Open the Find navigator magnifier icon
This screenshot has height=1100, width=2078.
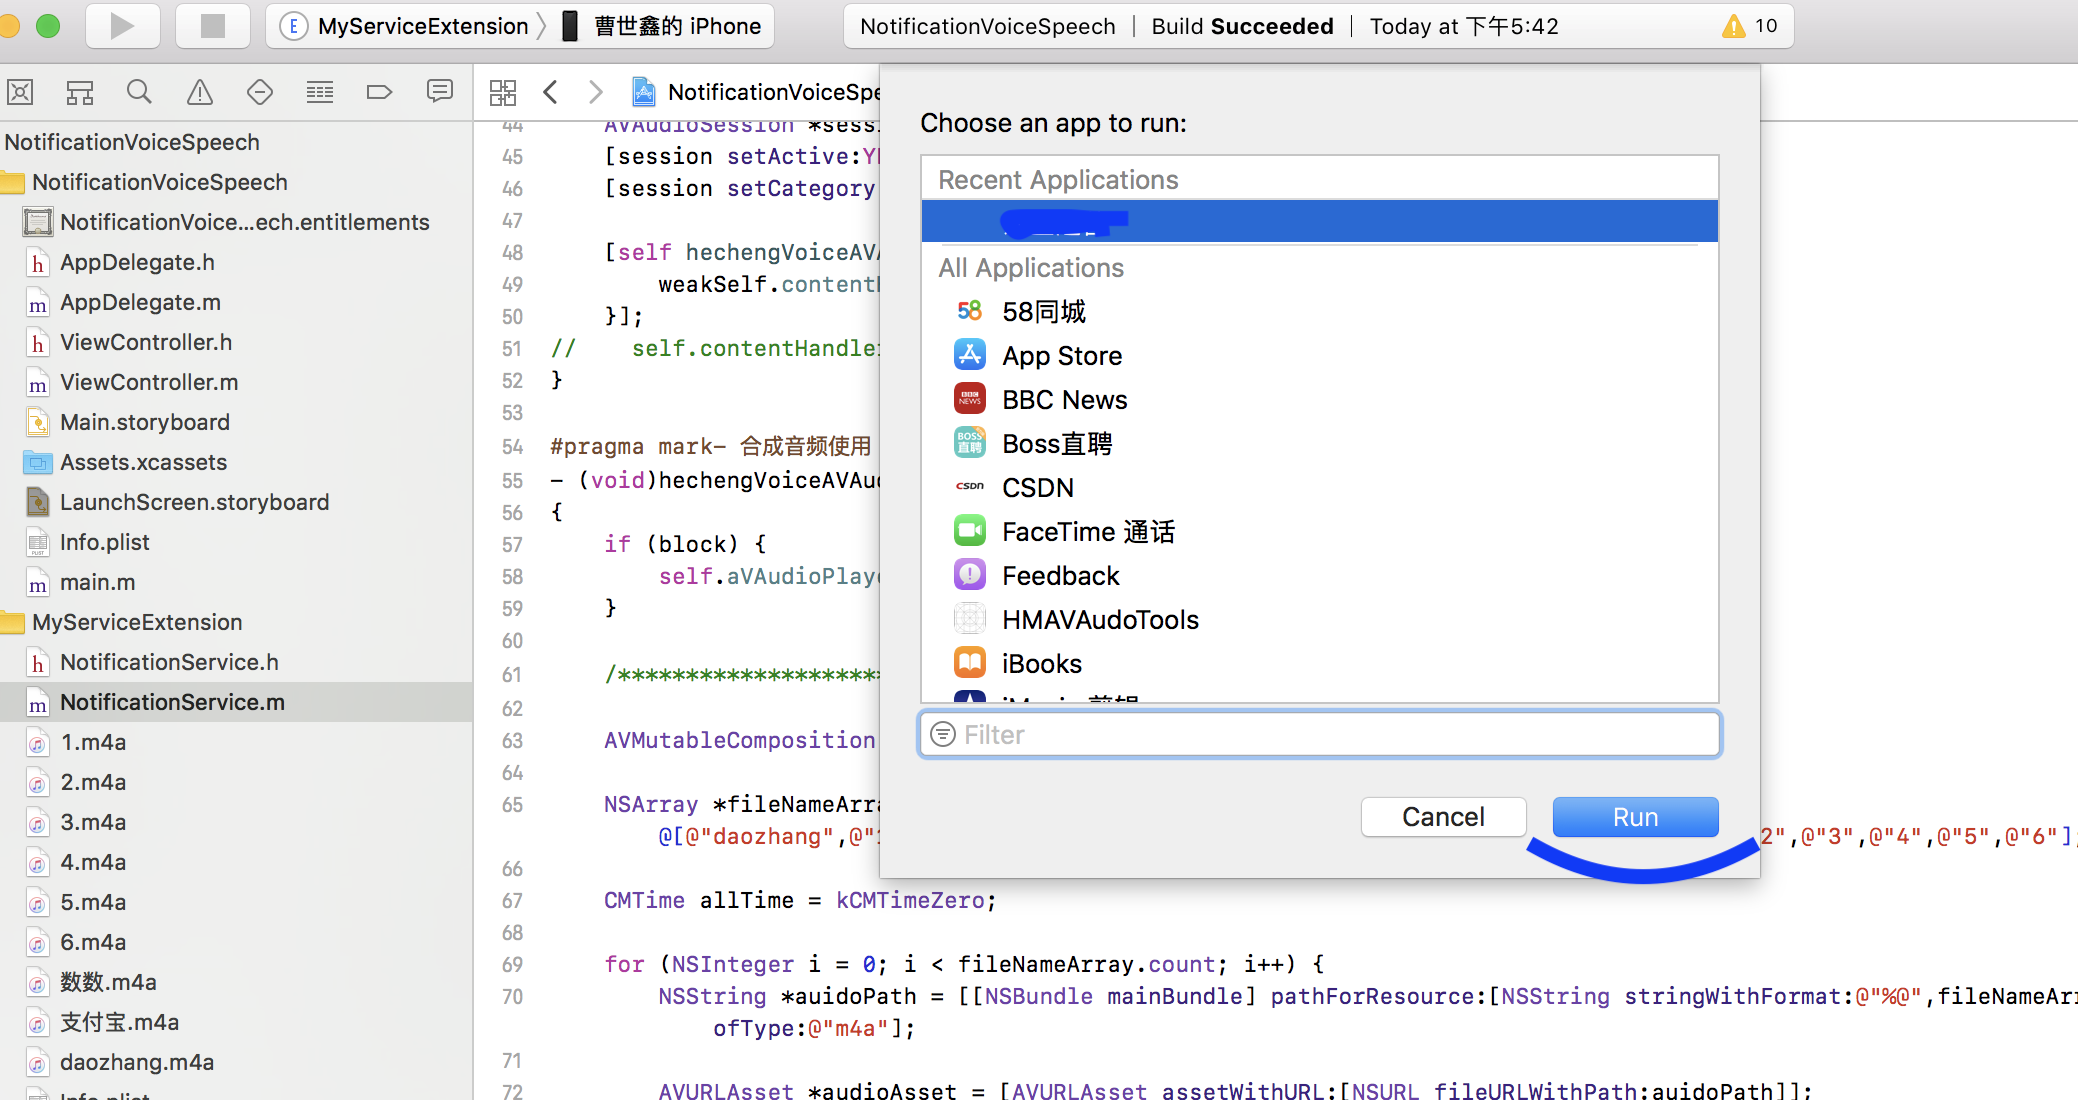coord(140,93)
